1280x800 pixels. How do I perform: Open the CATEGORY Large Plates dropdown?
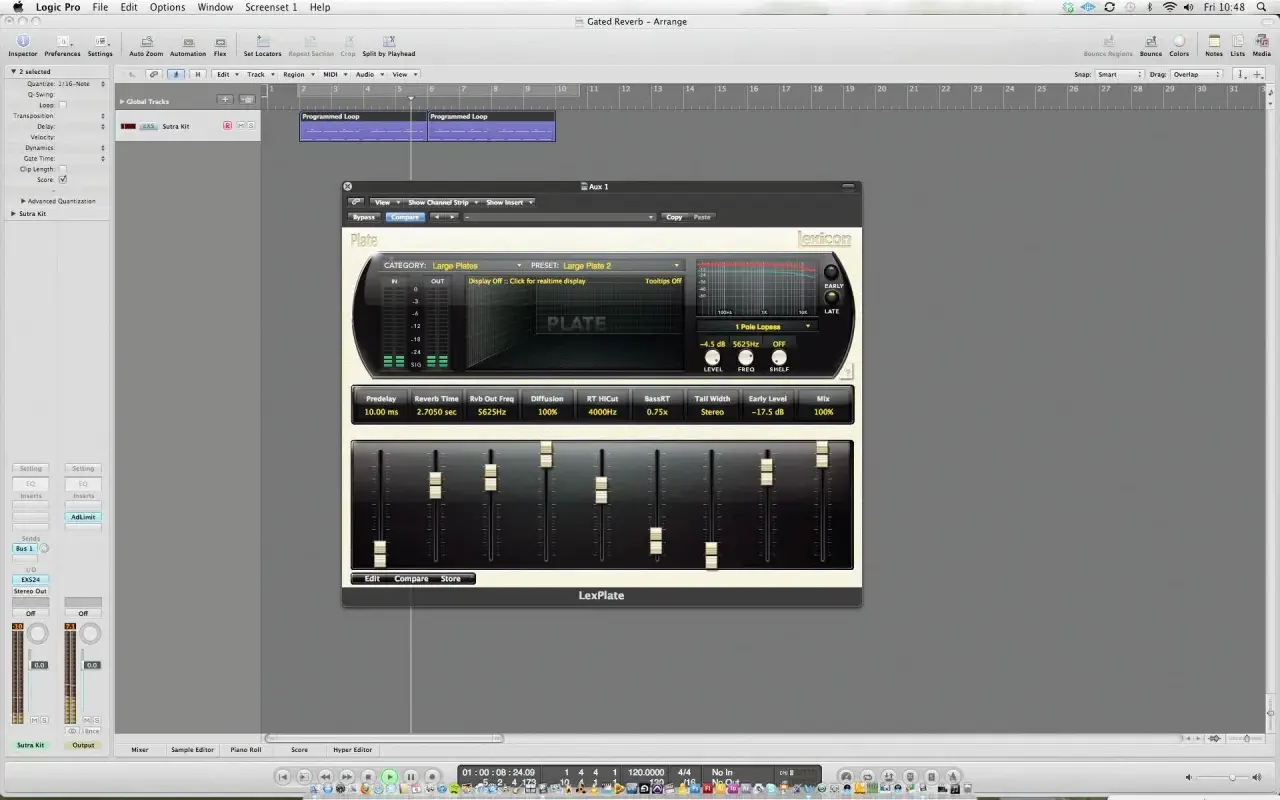(476, 266)
